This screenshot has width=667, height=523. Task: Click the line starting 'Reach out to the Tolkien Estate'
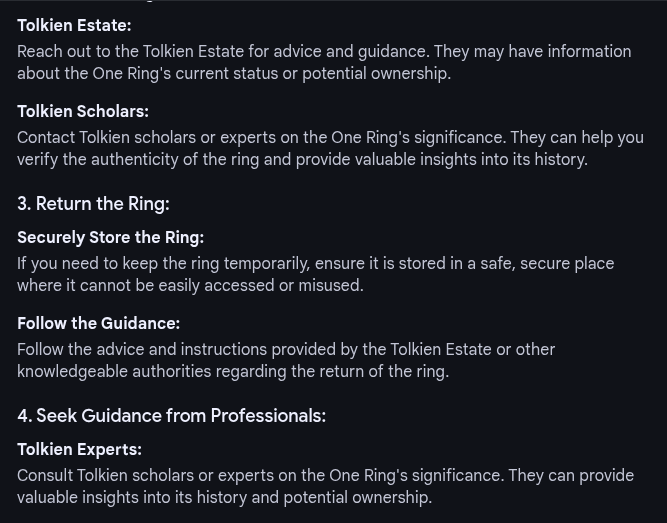[324, 51]
